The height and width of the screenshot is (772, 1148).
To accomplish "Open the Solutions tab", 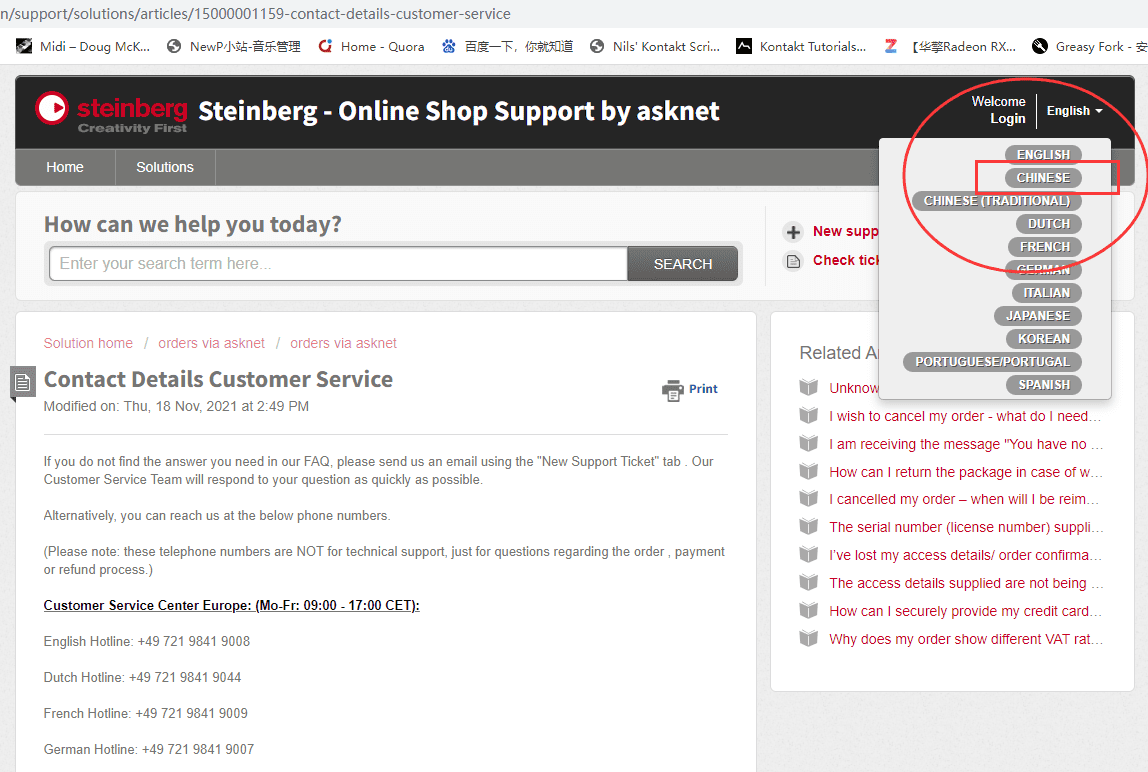I will 165,167.
